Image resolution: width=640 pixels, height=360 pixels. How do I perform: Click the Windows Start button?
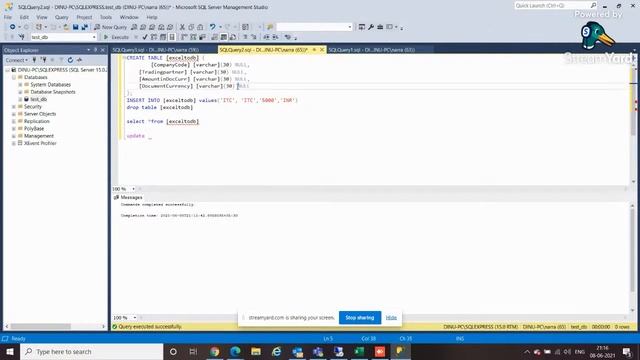click(10, 351)
